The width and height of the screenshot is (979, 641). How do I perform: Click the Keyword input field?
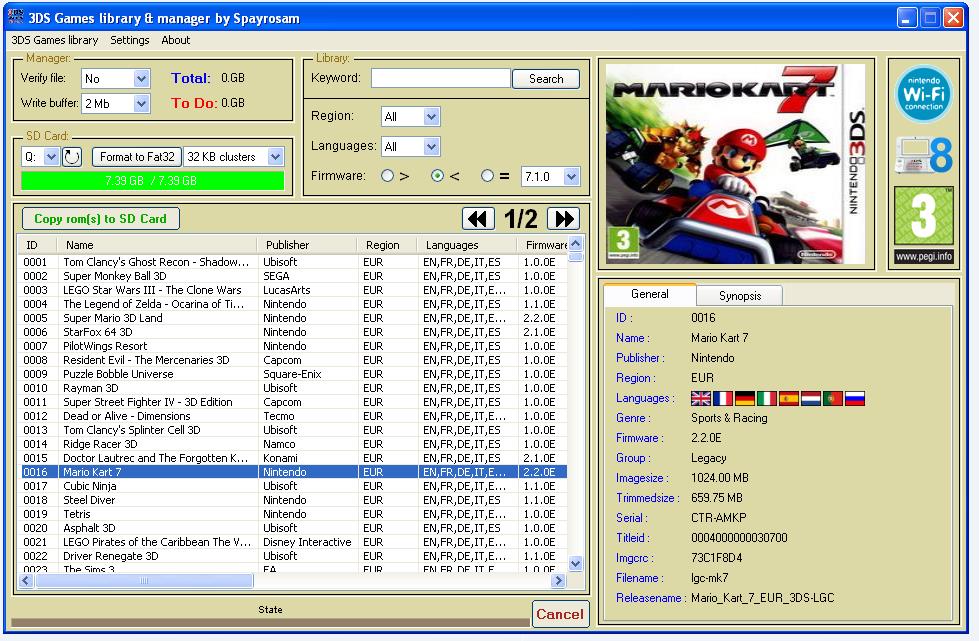pos(441,79)
